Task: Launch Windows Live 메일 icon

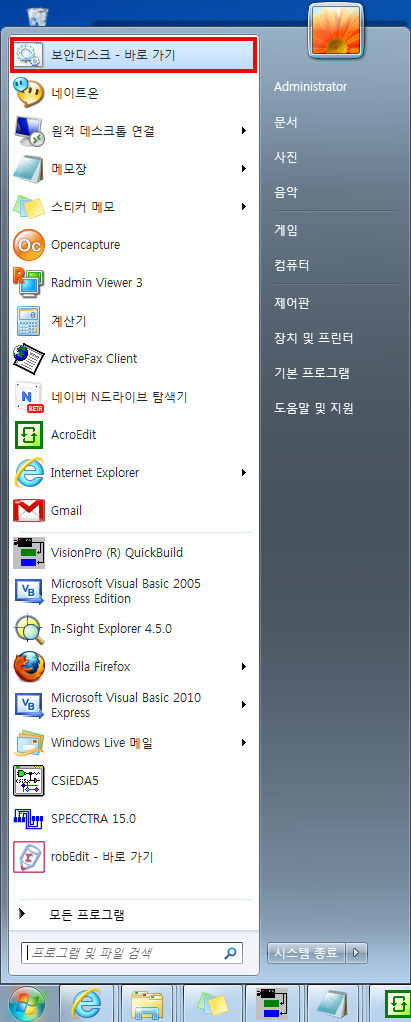Action: pyautogui.click(x=29, y=742)
